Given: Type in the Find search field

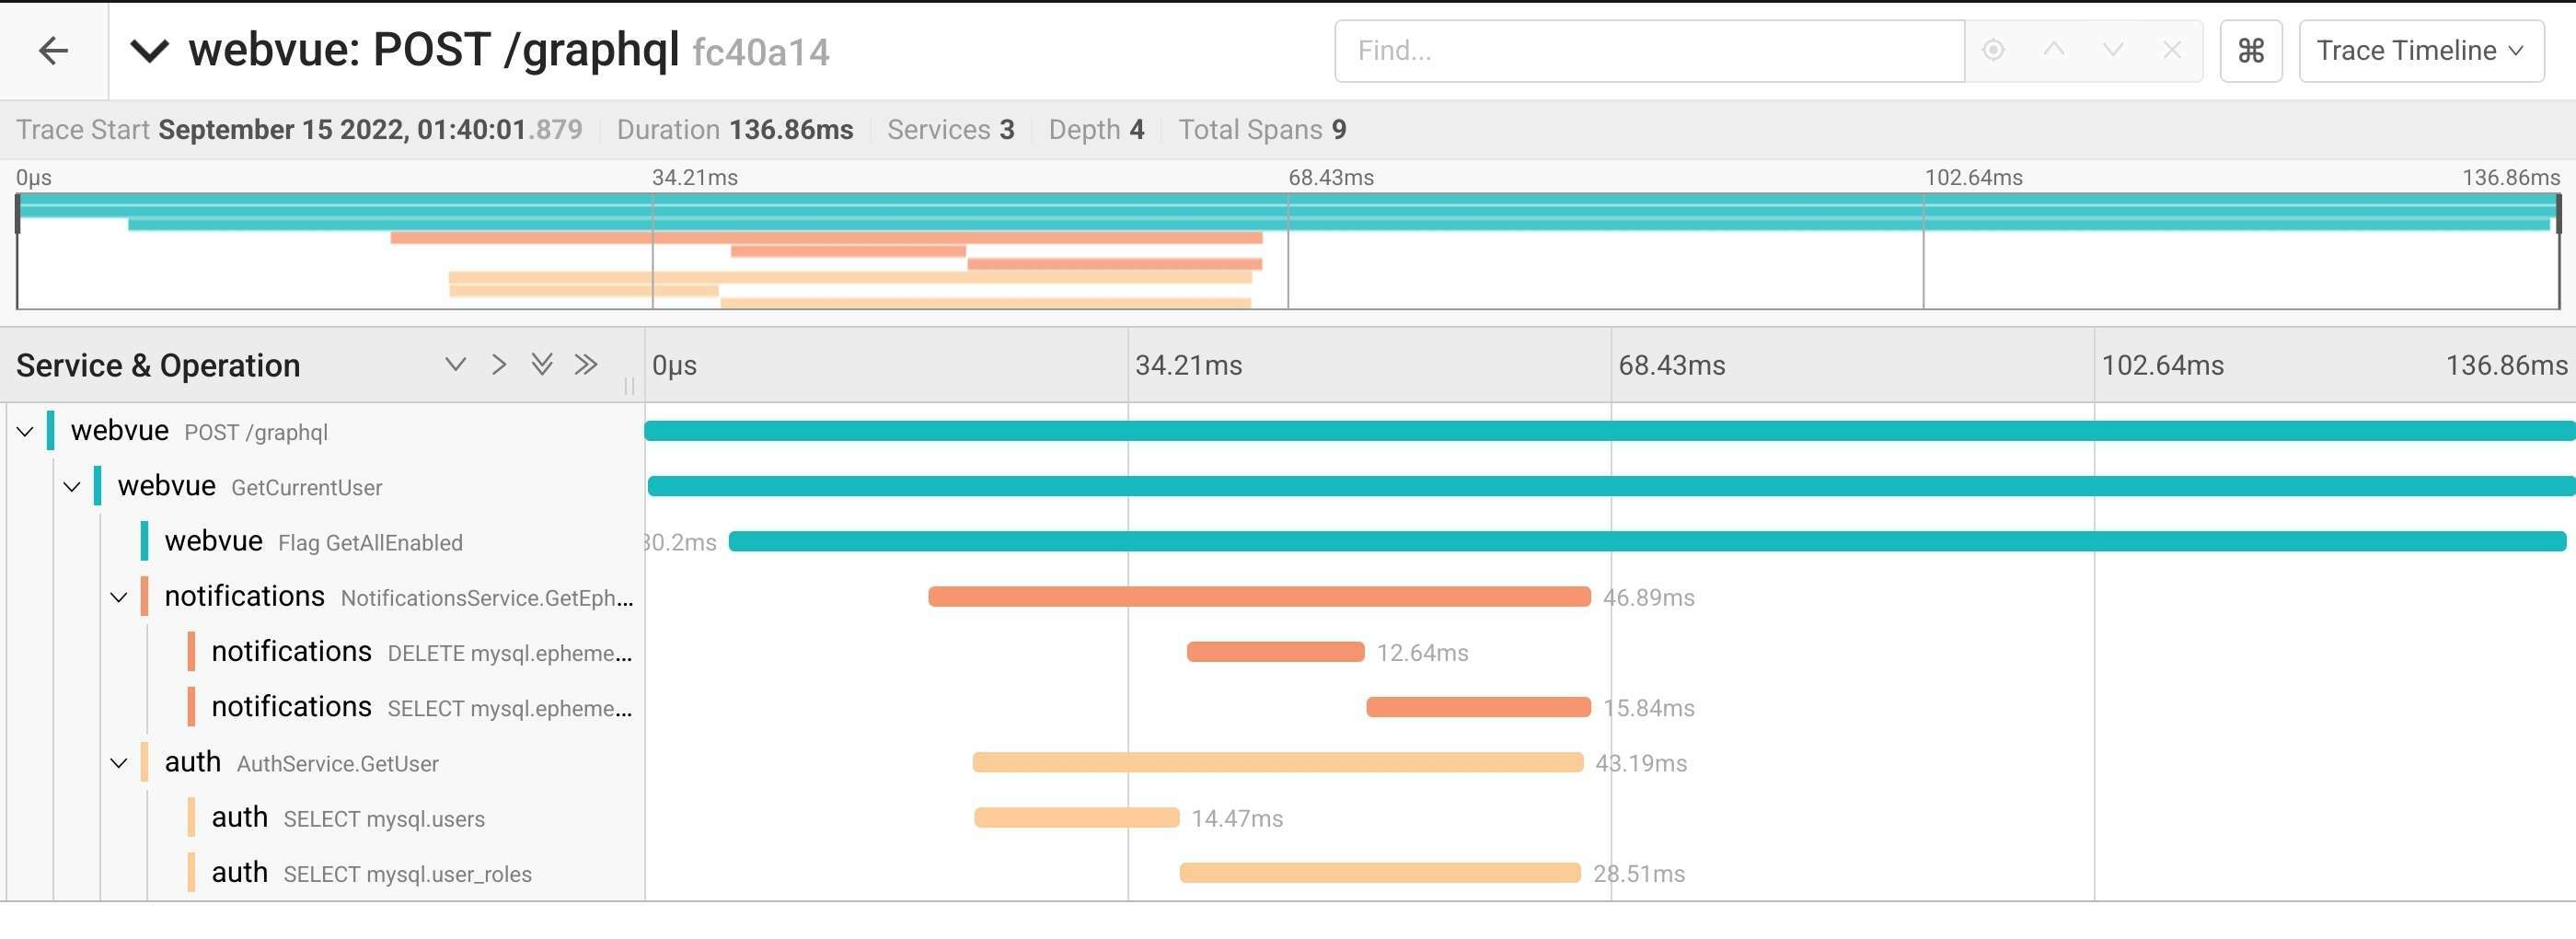Looking at the screenshot, I should pos(1650,50).
